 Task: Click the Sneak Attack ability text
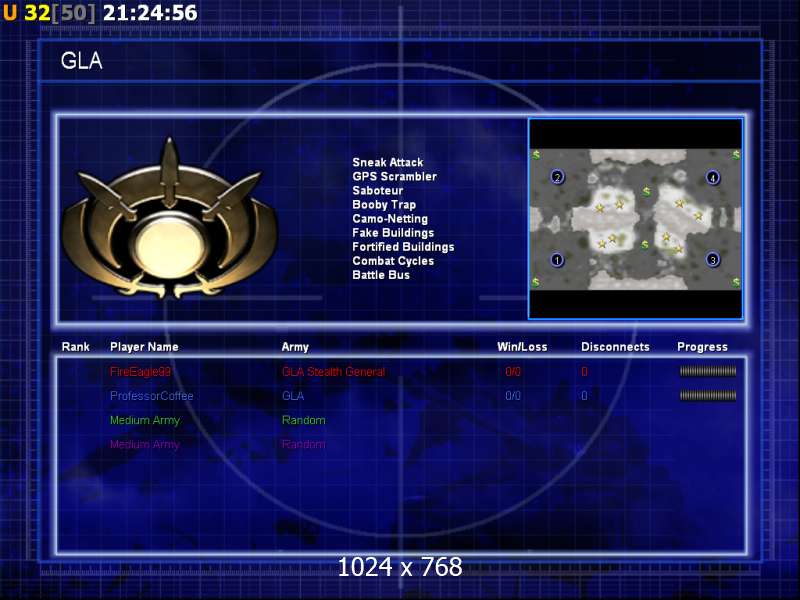click(388, 162)
